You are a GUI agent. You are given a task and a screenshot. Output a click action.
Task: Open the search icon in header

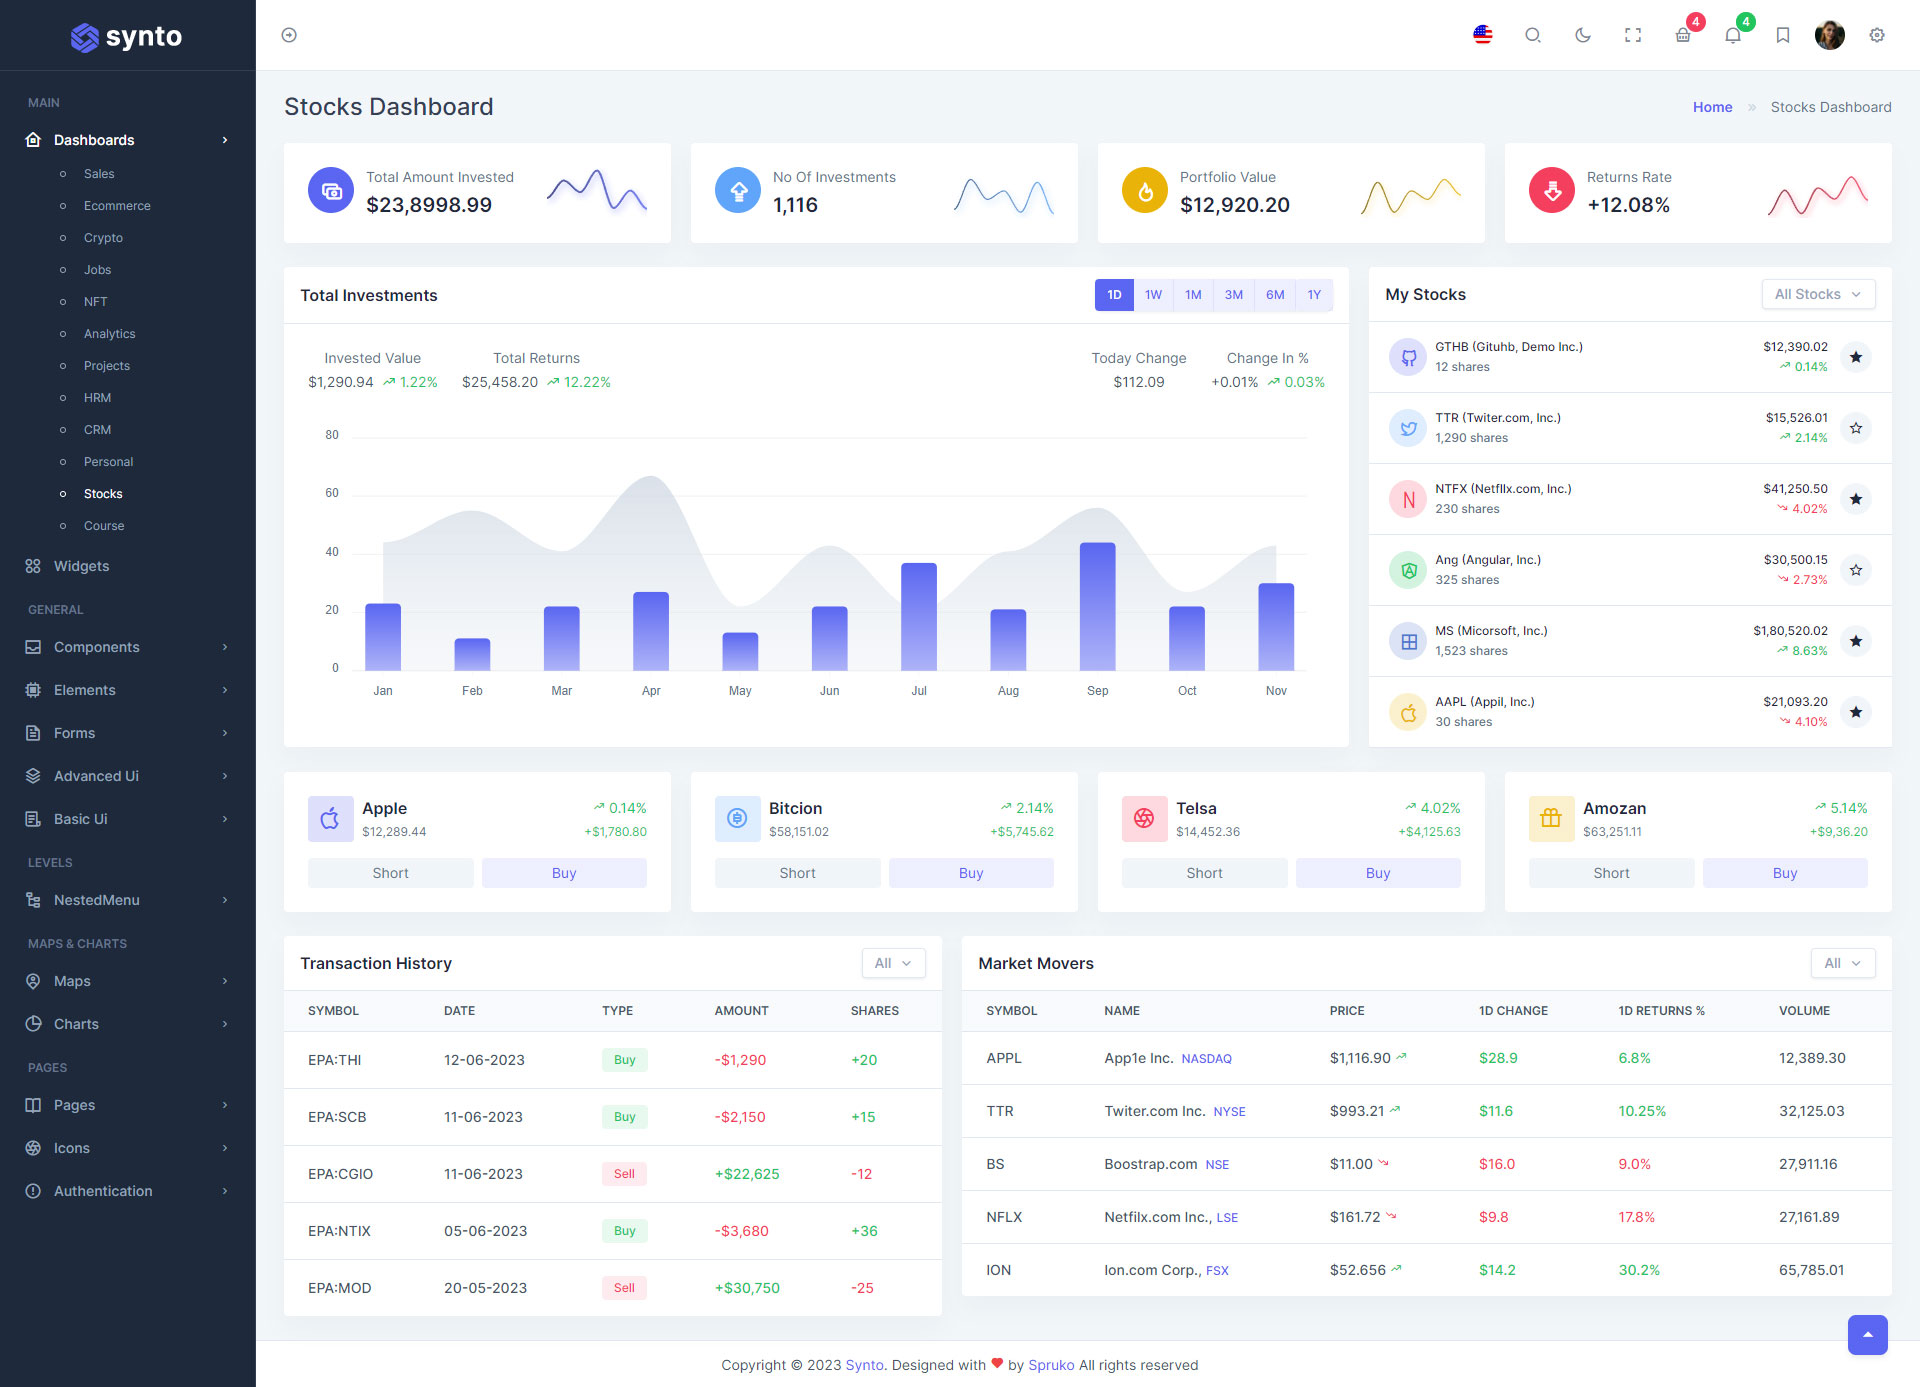tap(1532, 35)
